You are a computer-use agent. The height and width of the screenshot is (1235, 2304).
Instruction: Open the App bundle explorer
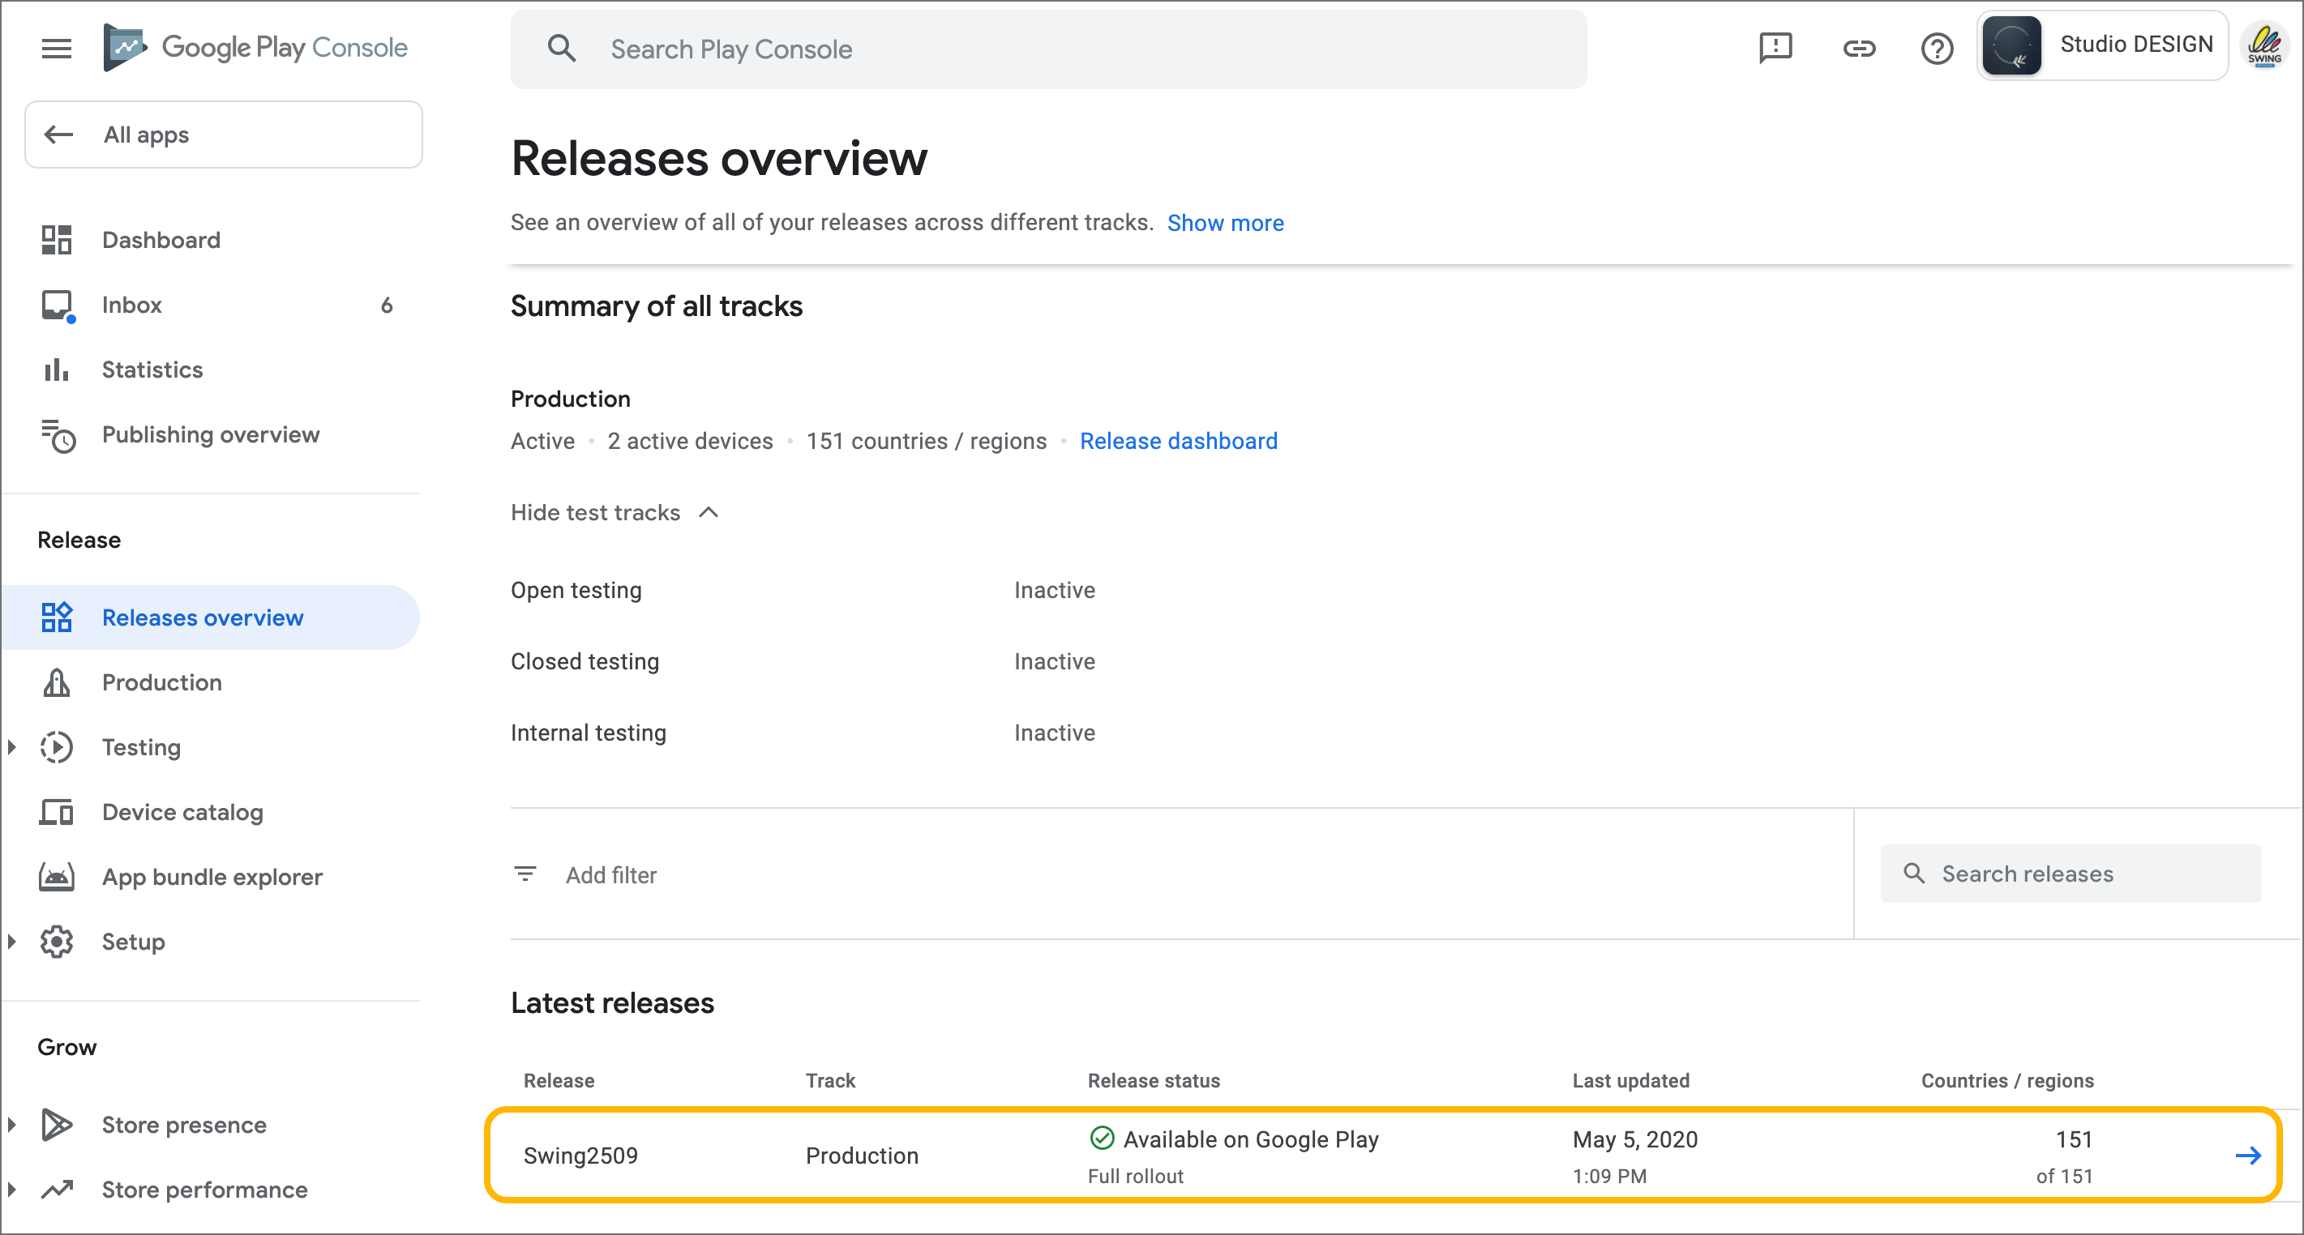coord(212,877)
